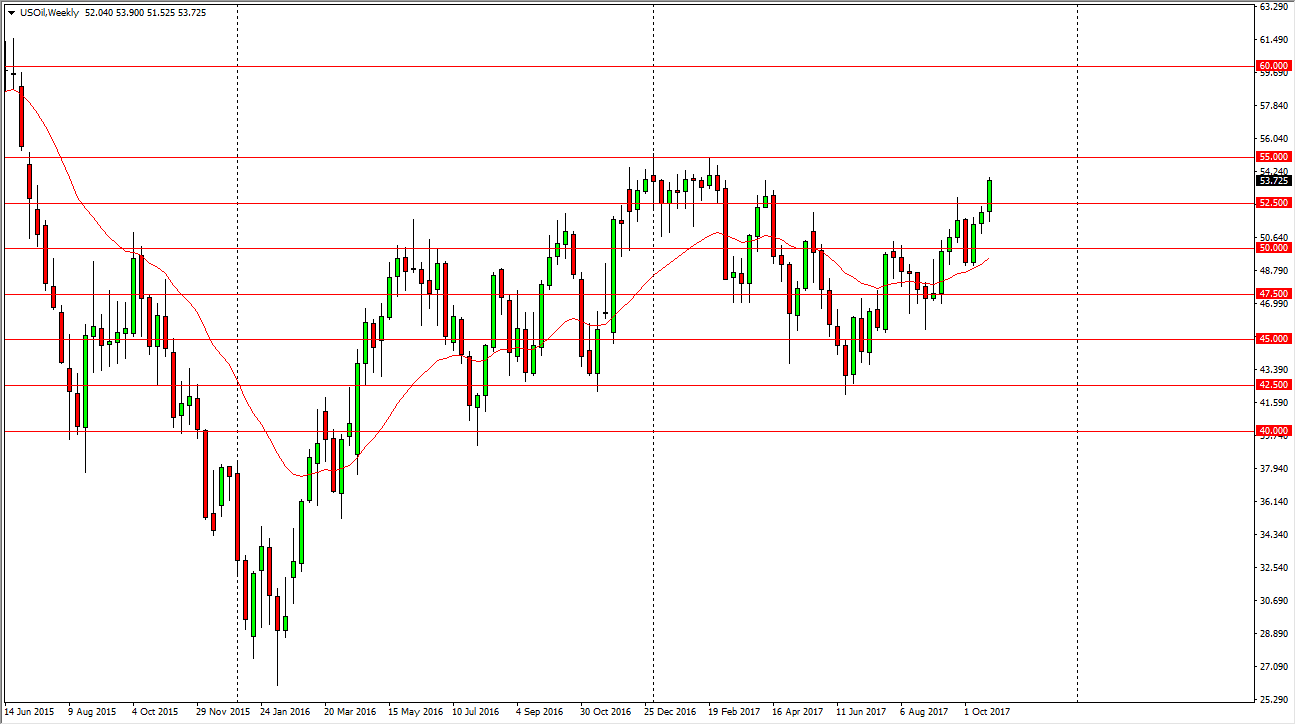Select the red 52.500 price level tag
This screenshot has width=1296, height=725.
(1274, 203)
